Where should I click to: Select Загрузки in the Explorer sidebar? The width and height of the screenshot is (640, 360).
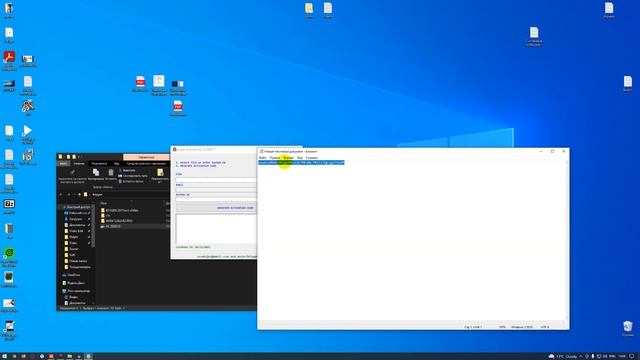76,219
